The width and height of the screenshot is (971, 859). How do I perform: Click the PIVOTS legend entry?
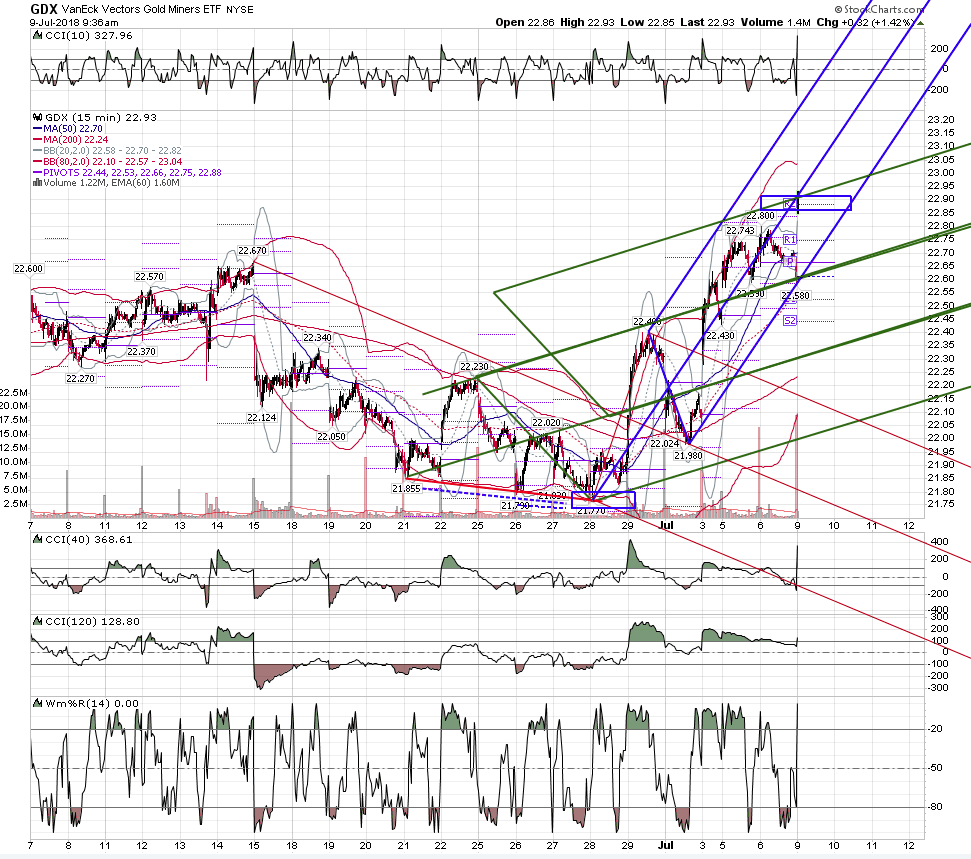click(x=132, y=173)
